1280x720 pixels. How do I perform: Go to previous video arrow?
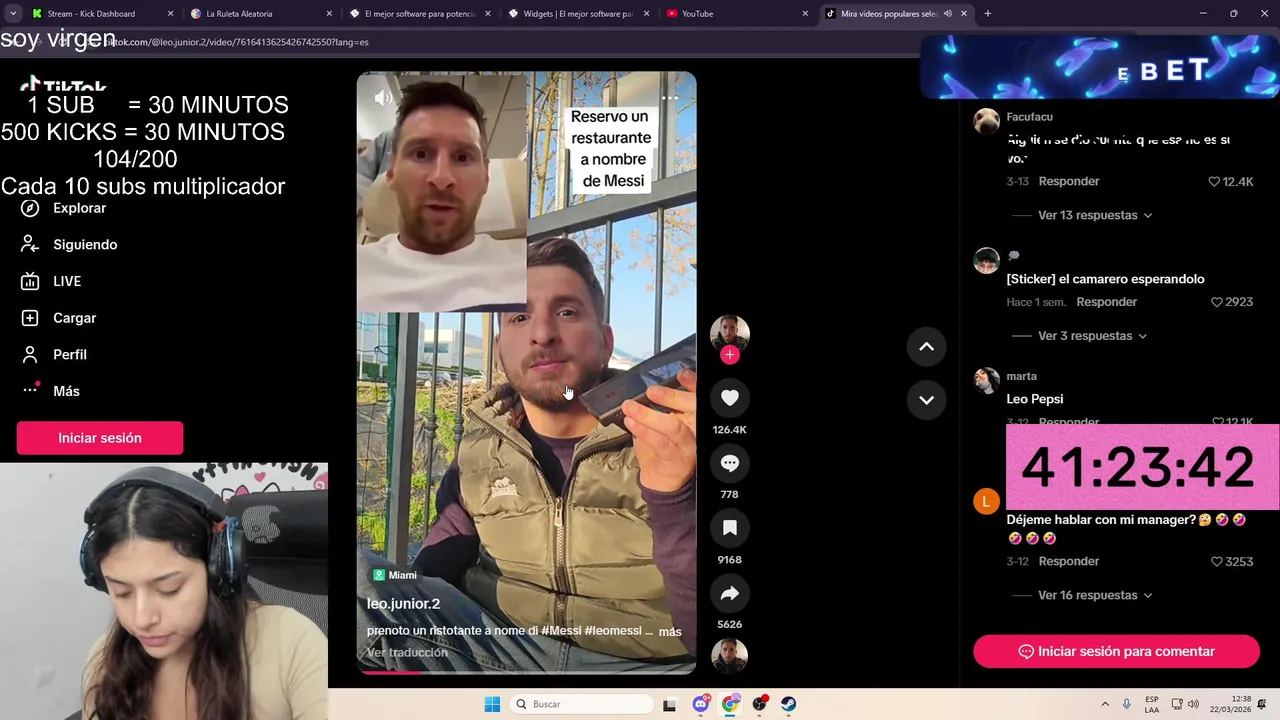[x=926, y=347]
